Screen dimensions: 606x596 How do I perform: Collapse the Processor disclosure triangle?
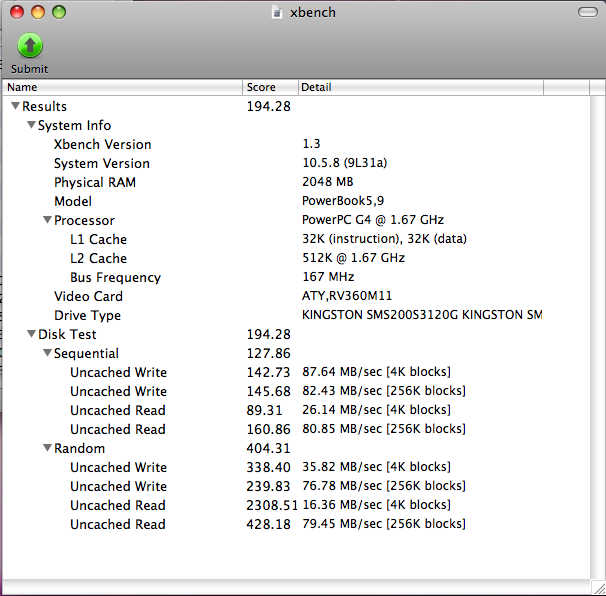[48, 220]
